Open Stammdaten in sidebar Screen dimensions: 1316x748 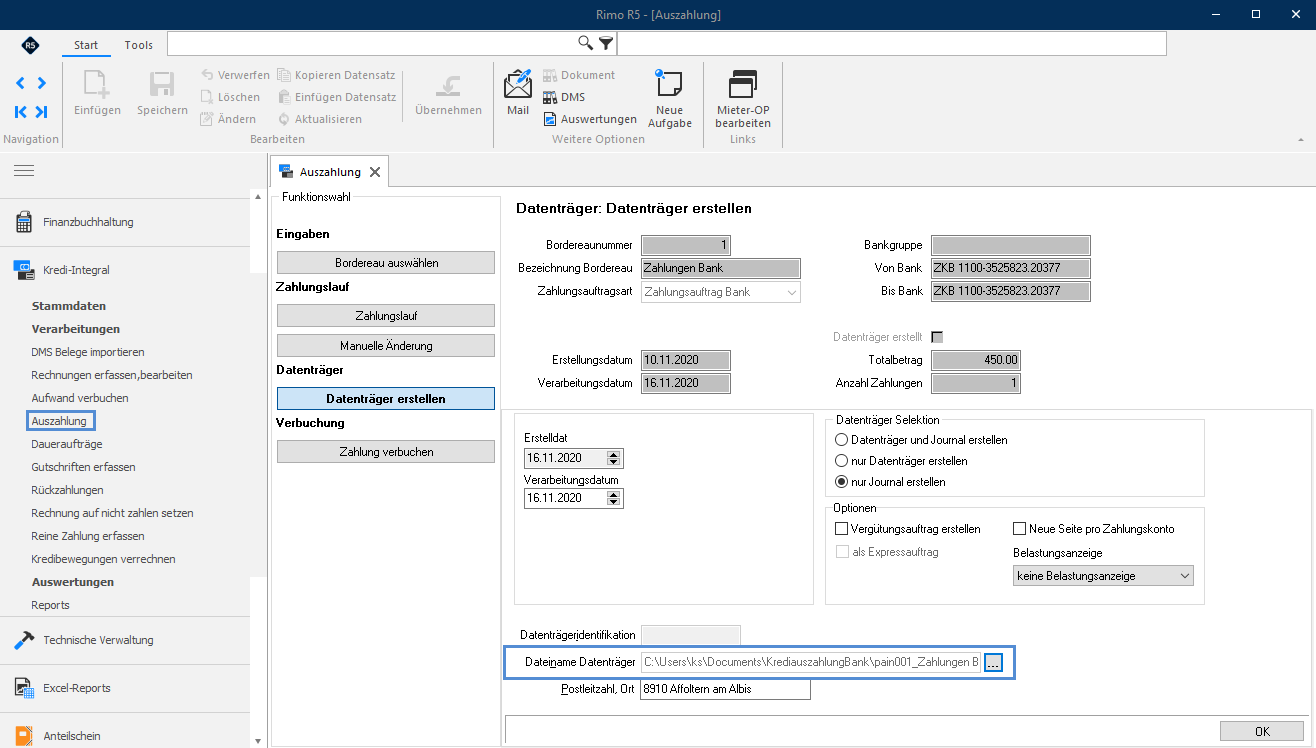tap(69, 306)
